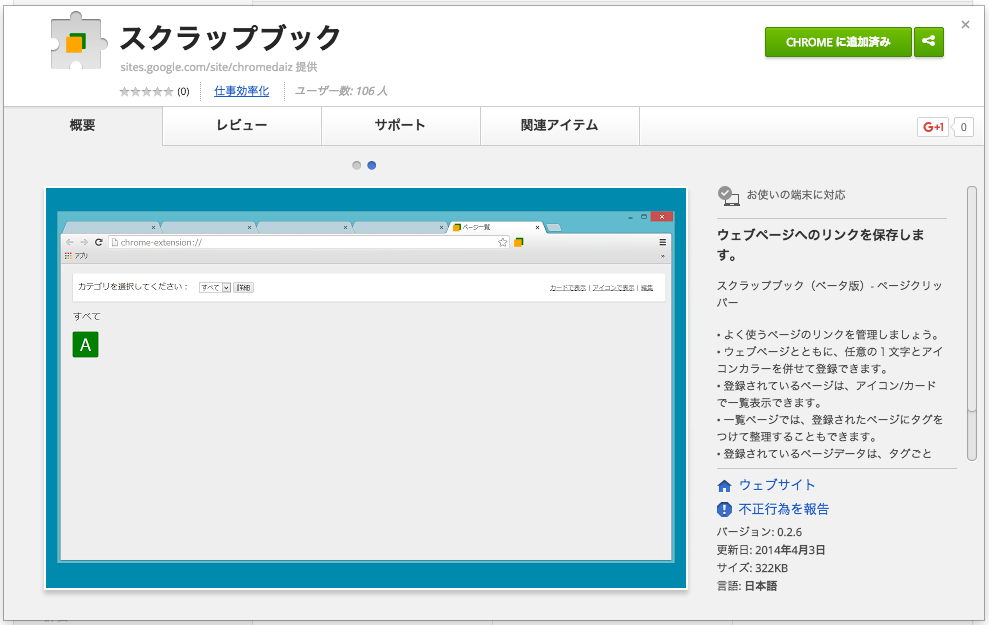The image size is (989, 625).
Task: Click the 不正行為を報告 link
Action: tap(784, 509)
